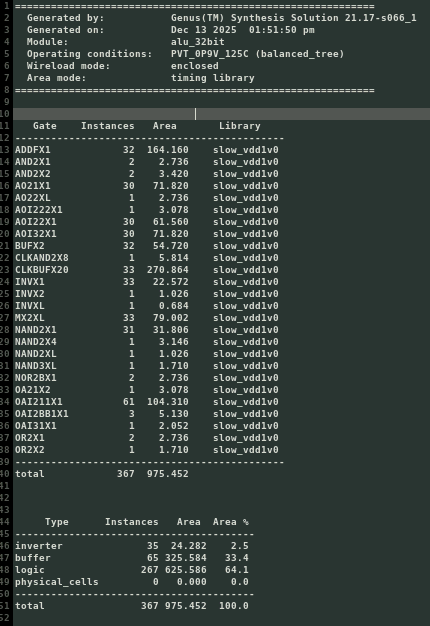The width and height of the screenshot is (430, 626).
Task: Click the date Dec 13 2025
Action: point(204,30)
